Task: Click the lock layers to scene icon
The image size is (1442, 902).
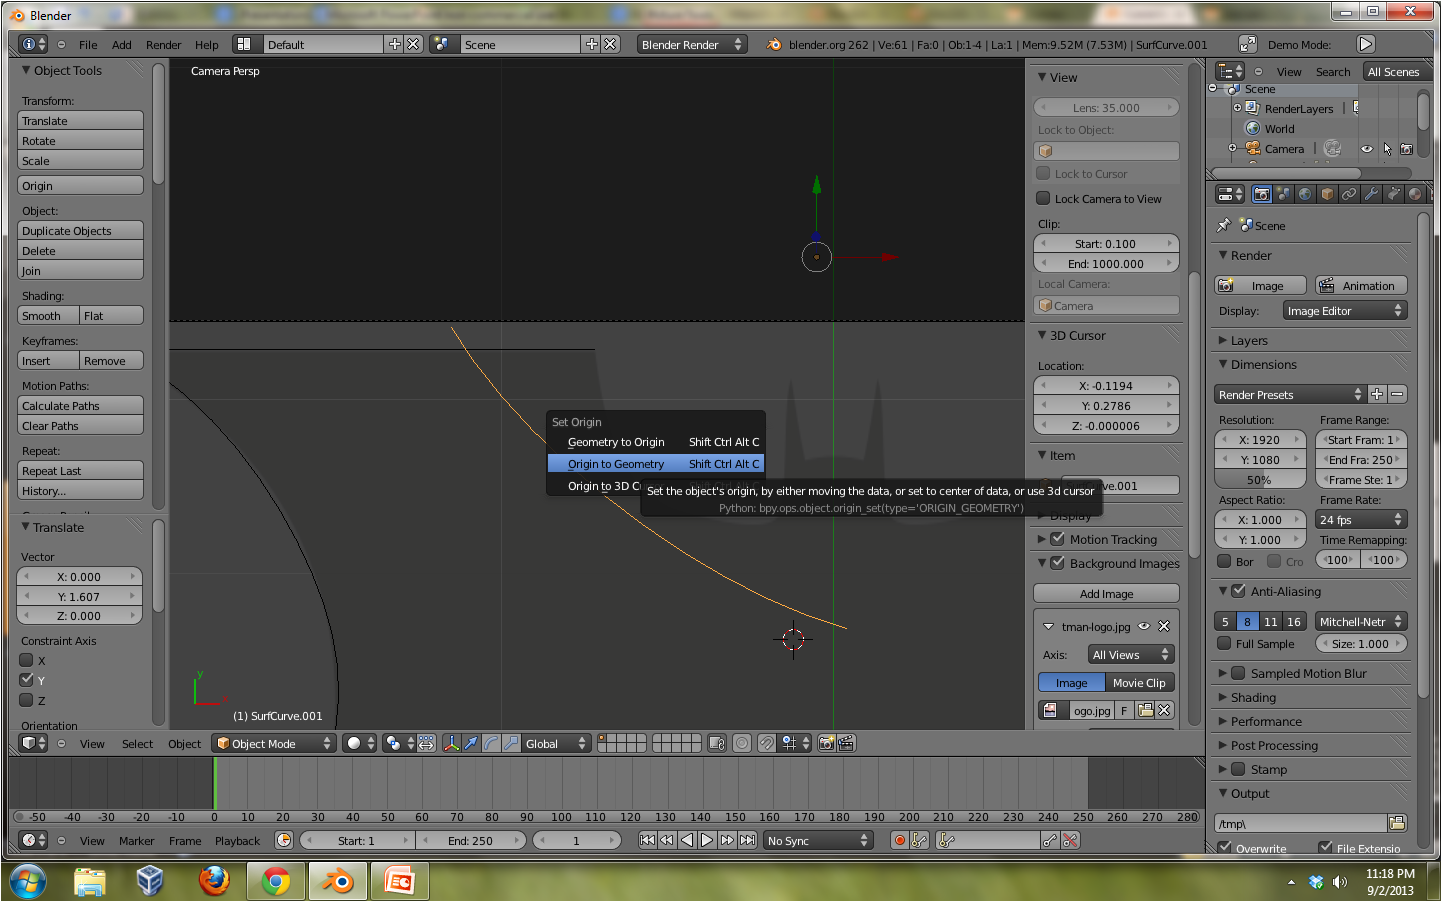Action: pos(716,743)
